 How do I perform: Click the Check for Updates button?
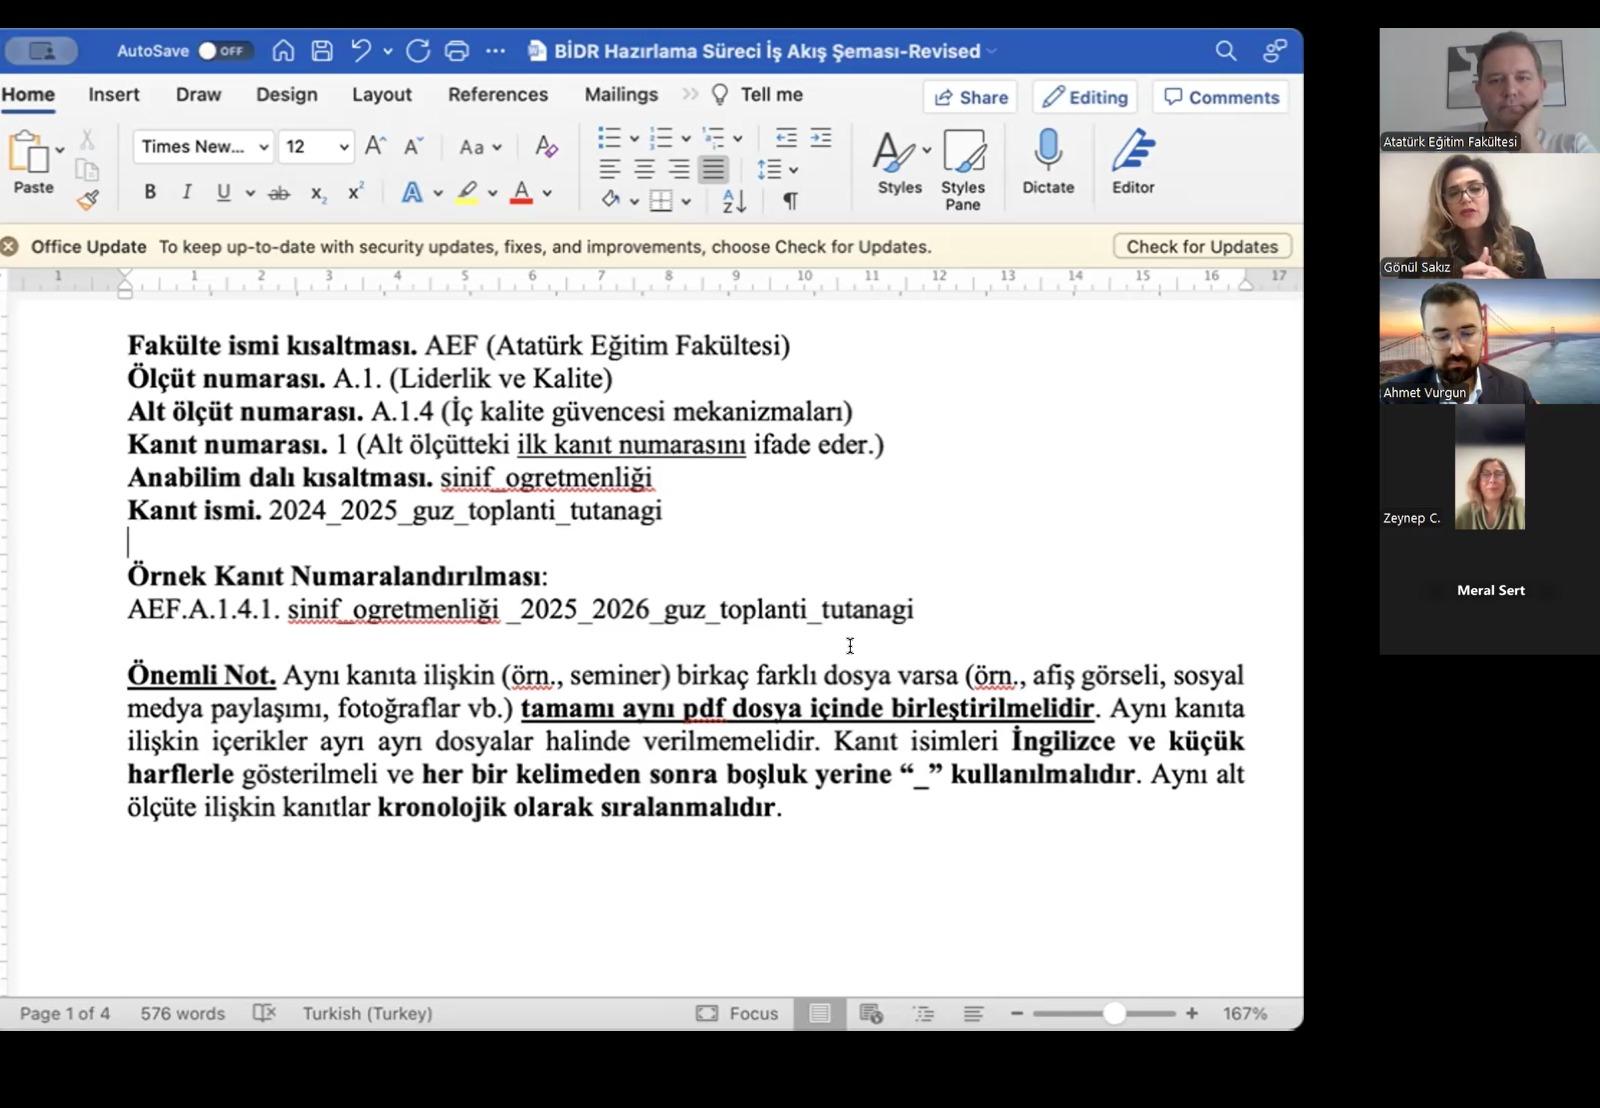pyautogui.click(x=1201, y=246)
